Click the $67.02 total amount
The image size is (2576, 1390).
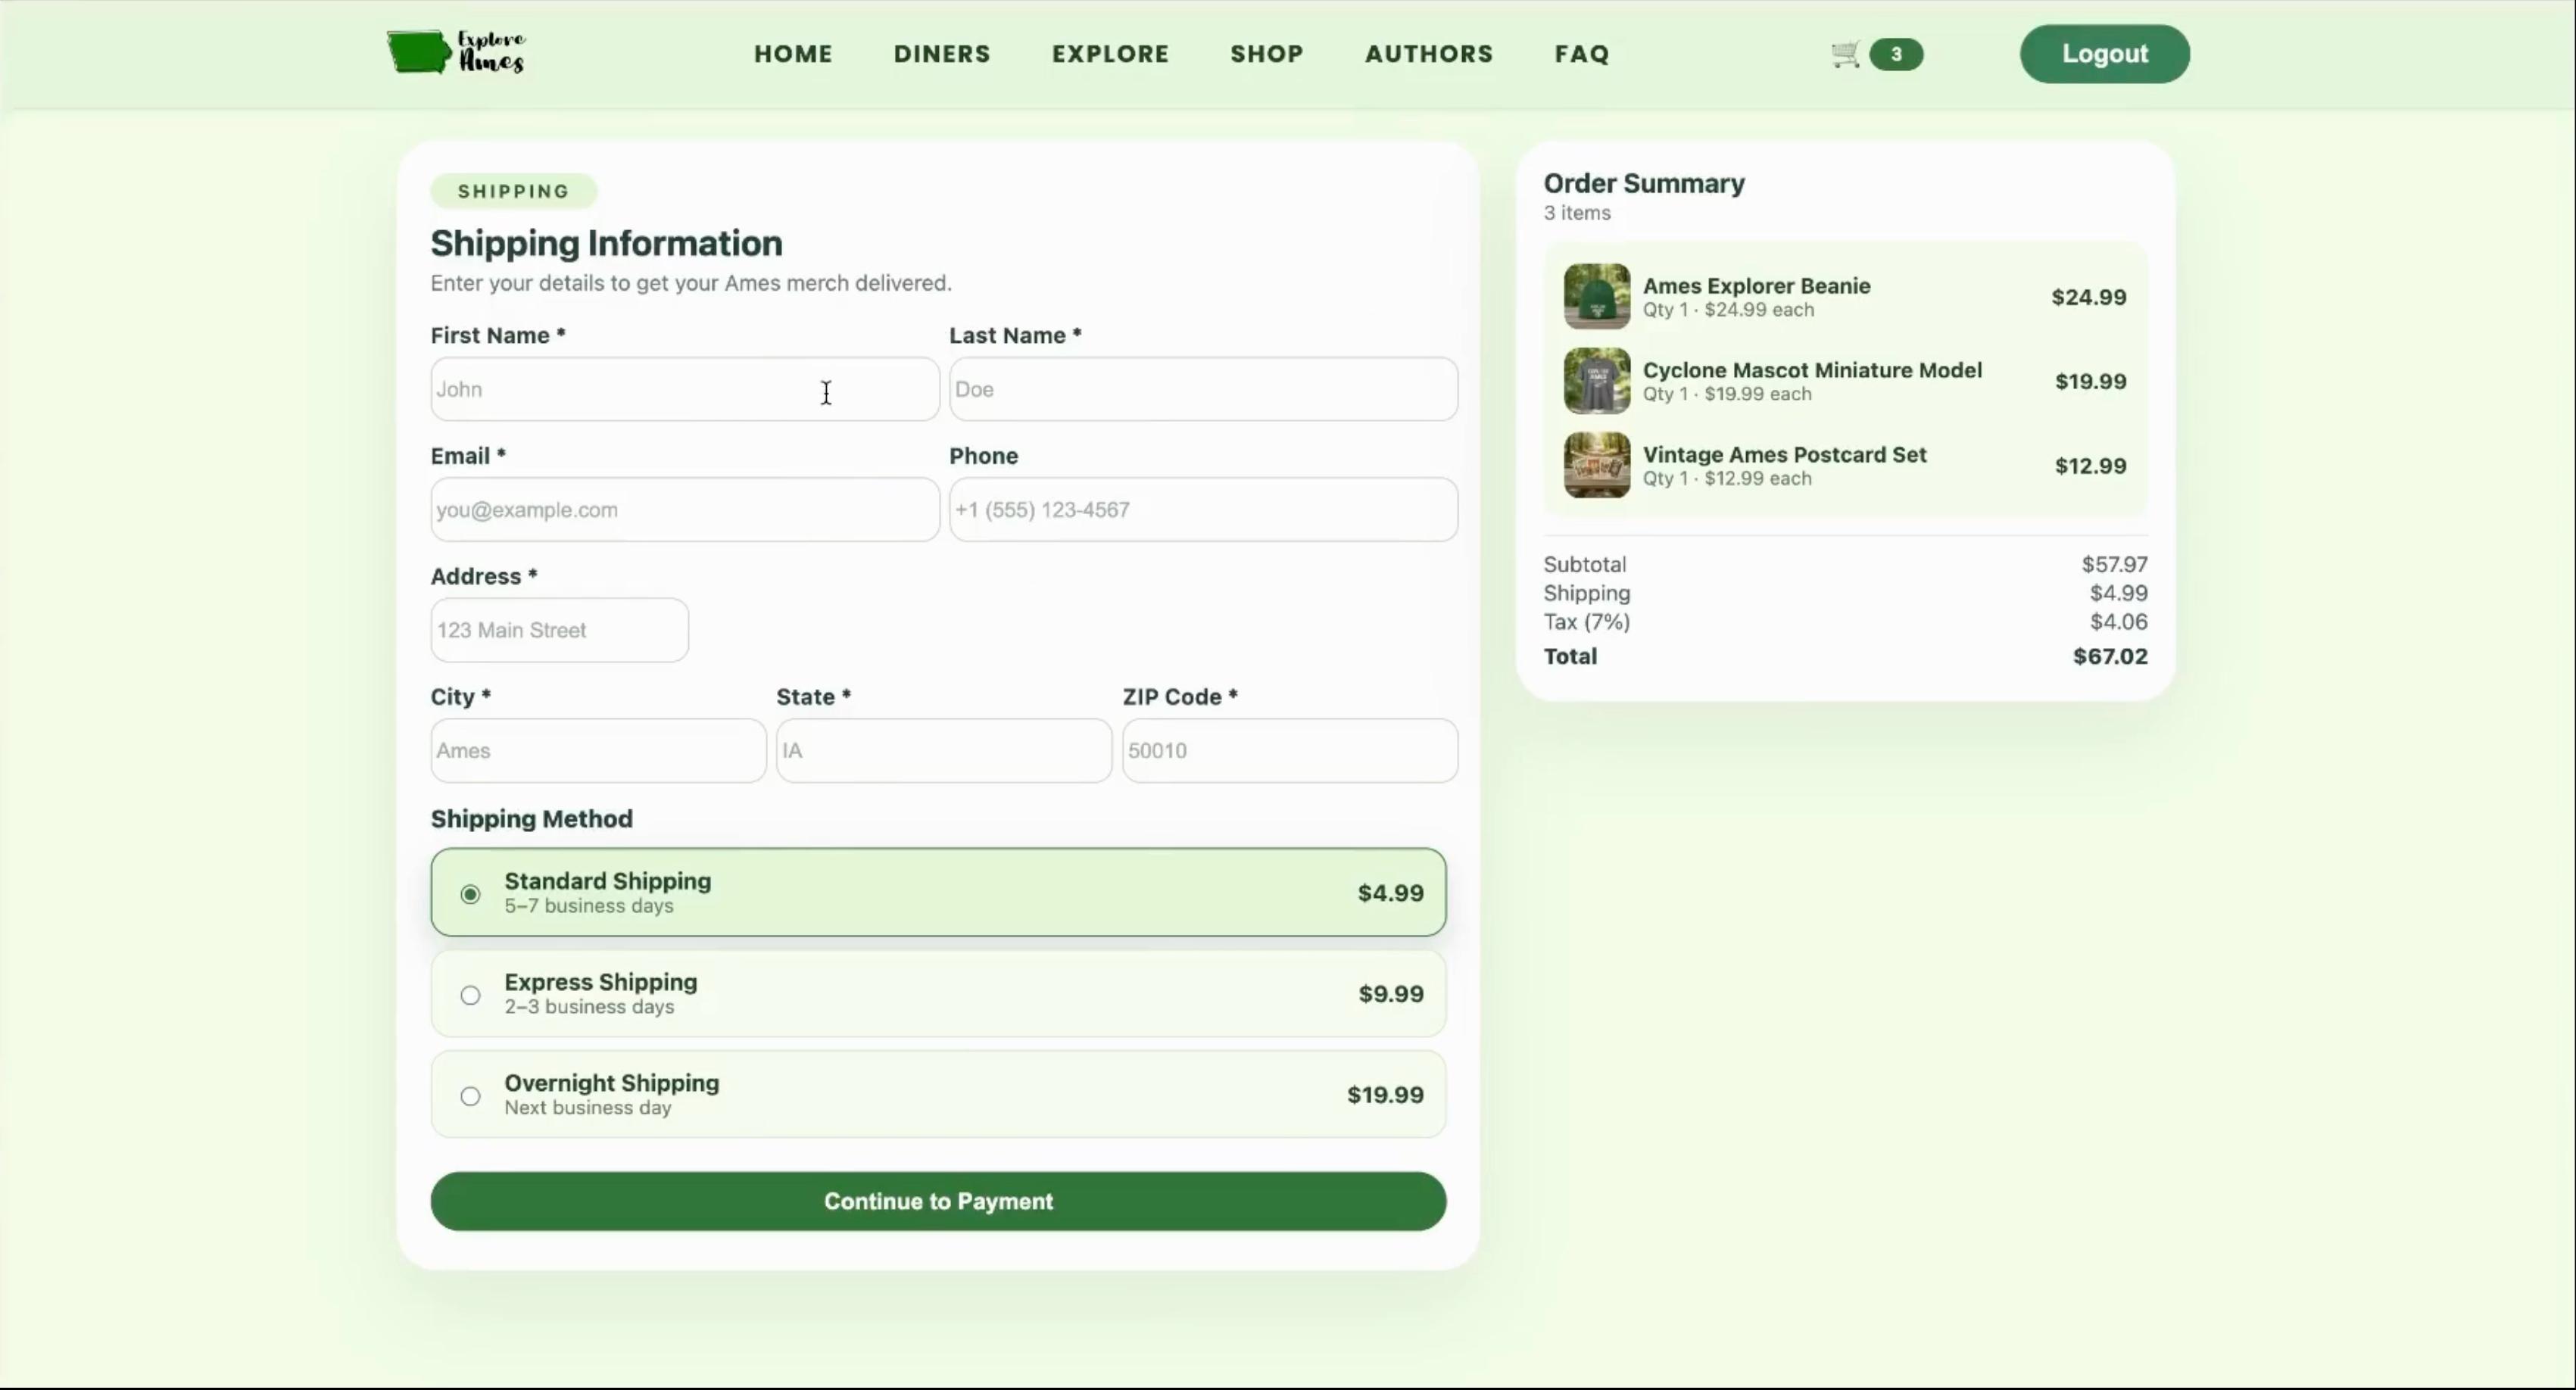(2110, 656)
